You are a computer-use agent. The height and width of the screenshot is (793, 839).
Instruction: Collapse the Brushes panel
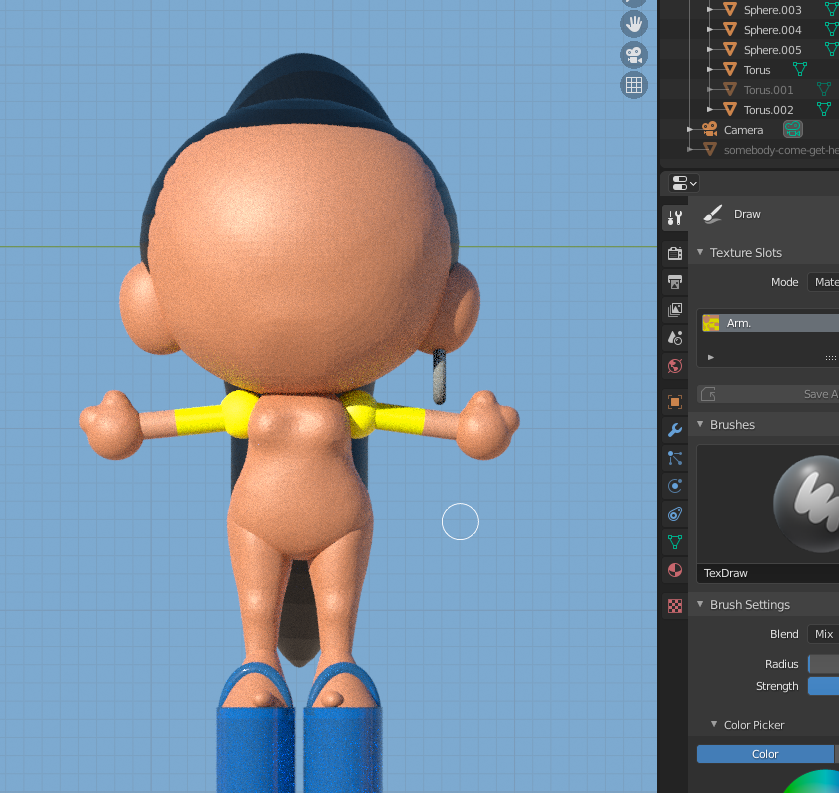pos(700,424)
